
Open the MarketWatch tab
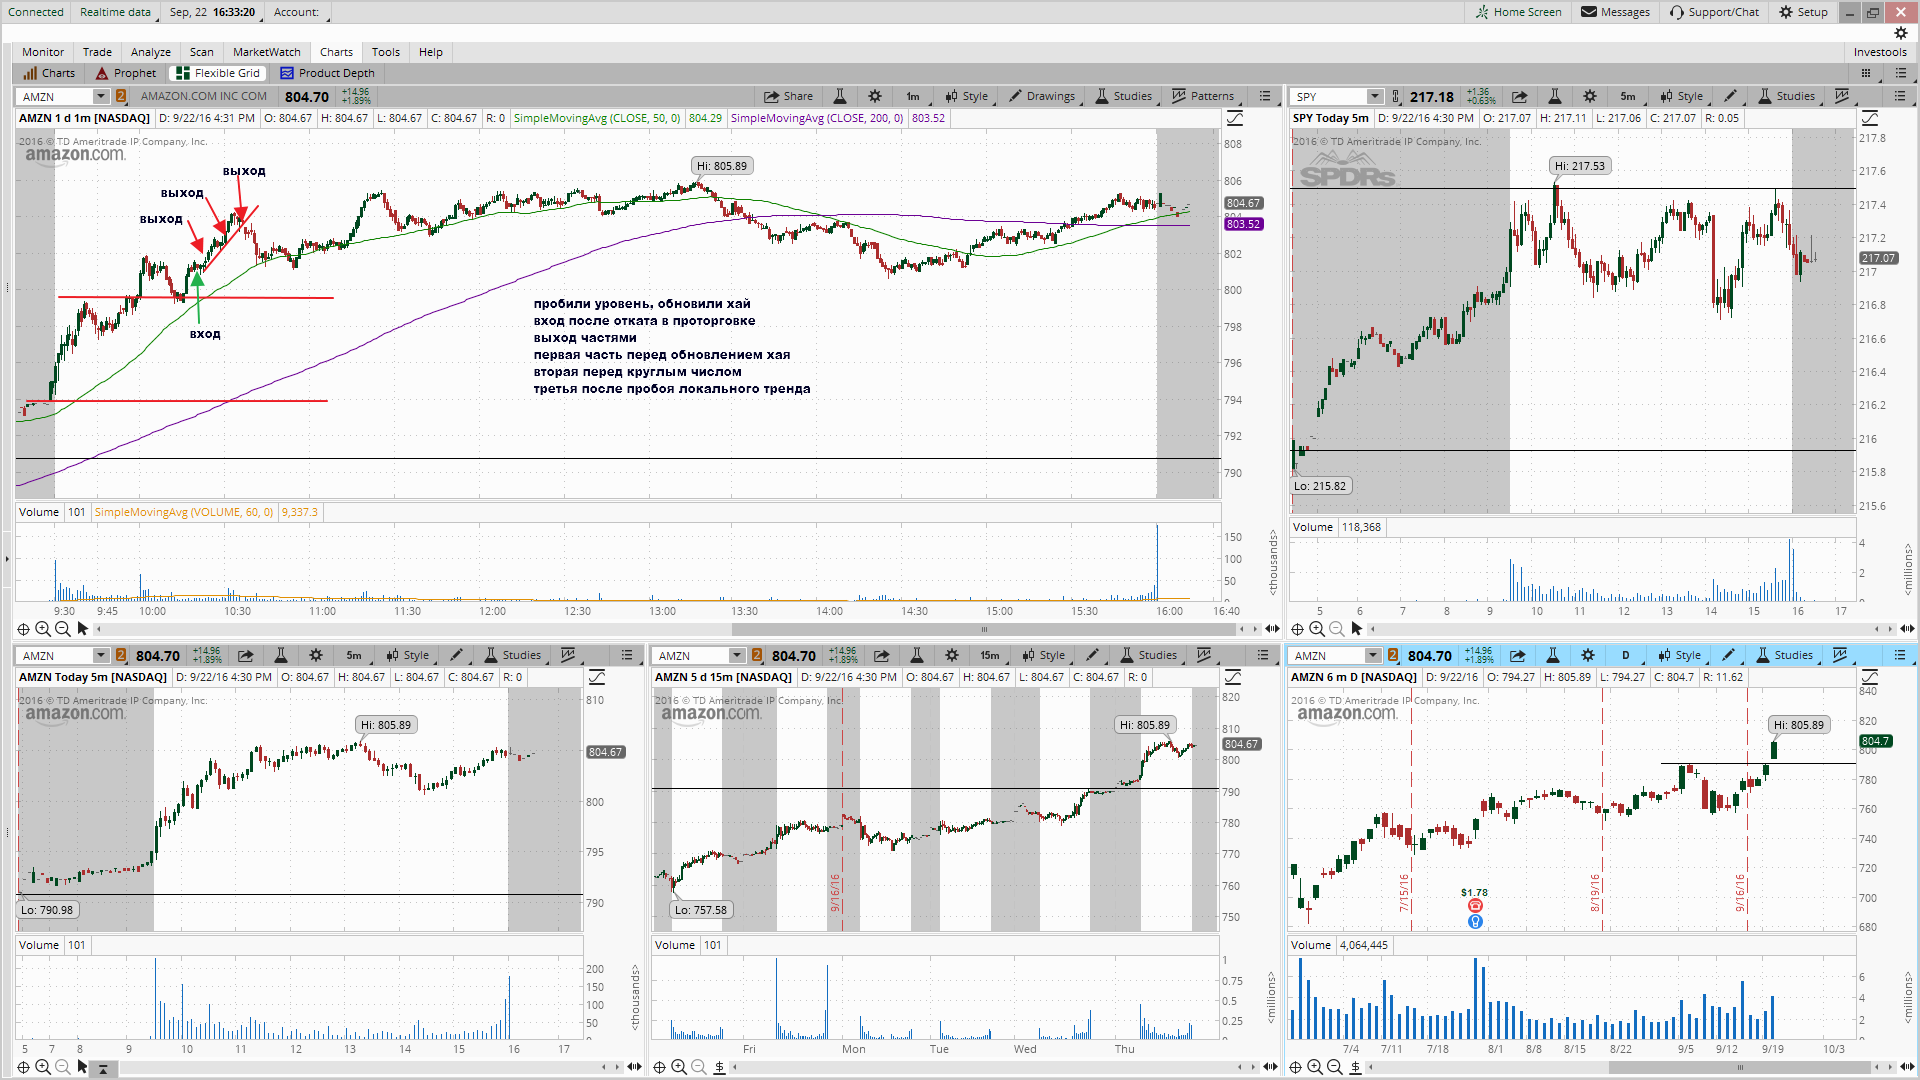point(267,52)
